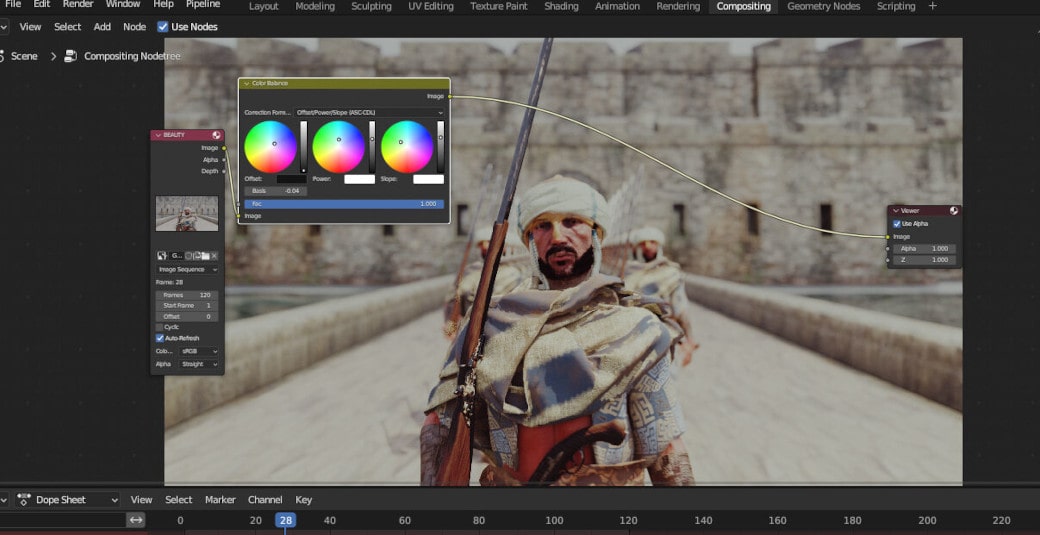
Task: Click the Fac slider in Color Balance
Action: pos(344,204)
